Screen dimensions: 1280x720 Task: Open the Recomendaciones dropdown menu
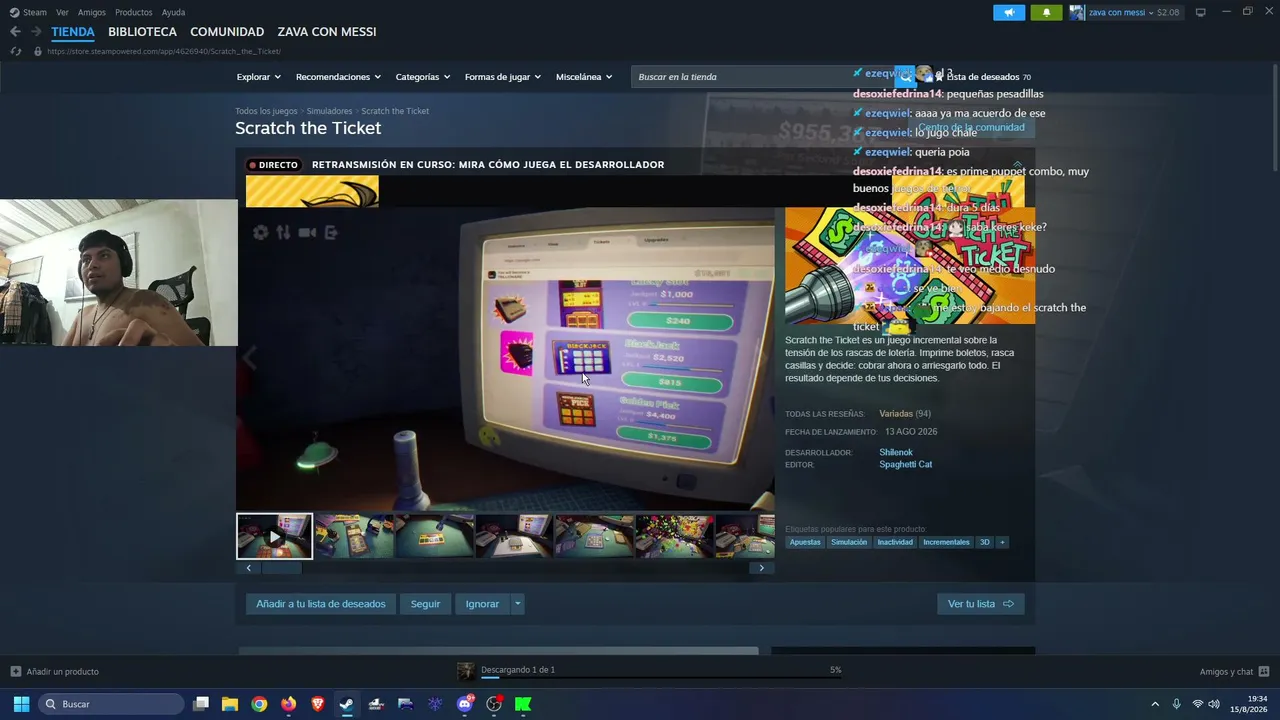[338, 77]
